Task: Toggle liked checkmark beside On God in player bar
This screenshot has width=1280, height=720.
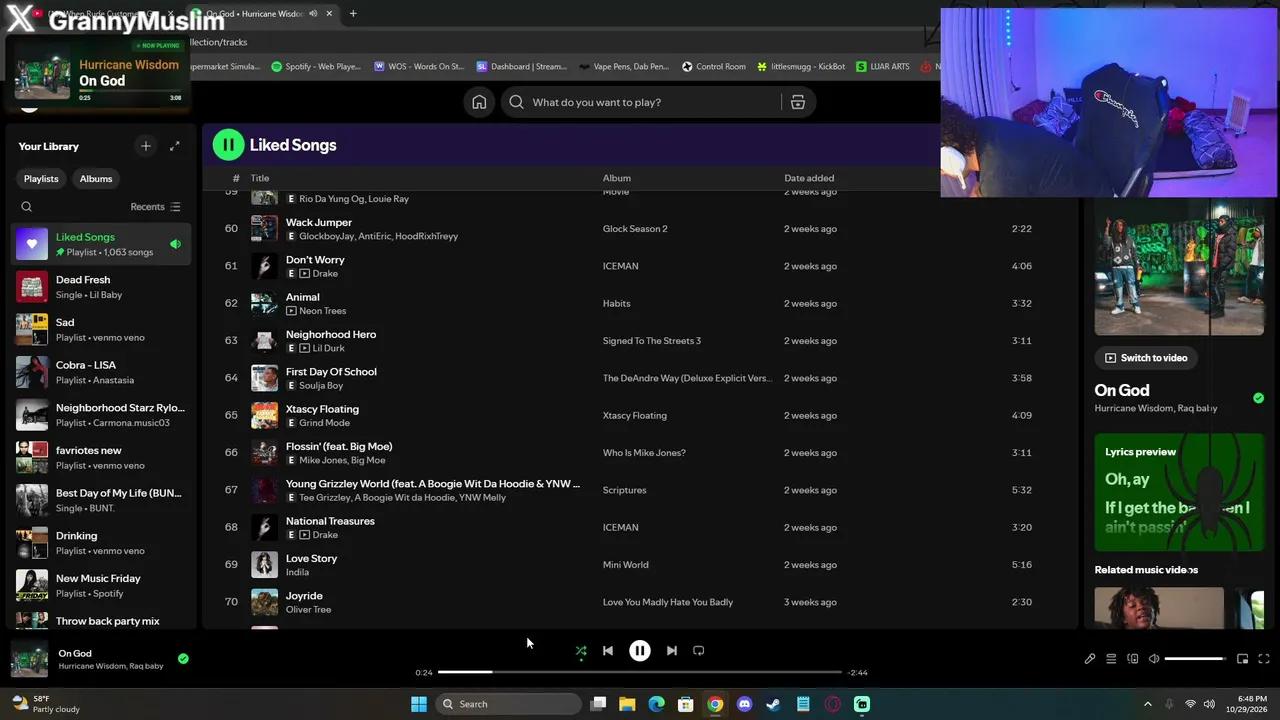Action: pyautogui.click(x=183, y=659)
